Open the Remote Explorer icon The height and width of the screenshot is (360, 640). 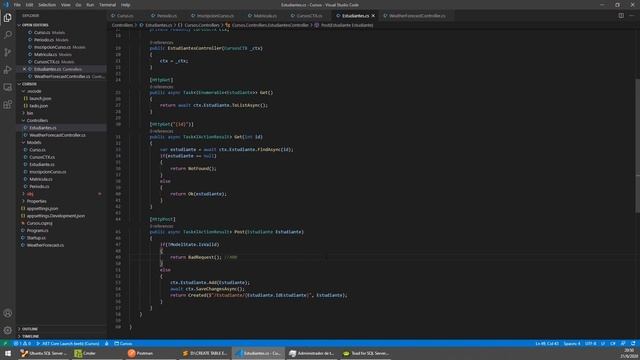pyautogui.click(x=7, y=87)
